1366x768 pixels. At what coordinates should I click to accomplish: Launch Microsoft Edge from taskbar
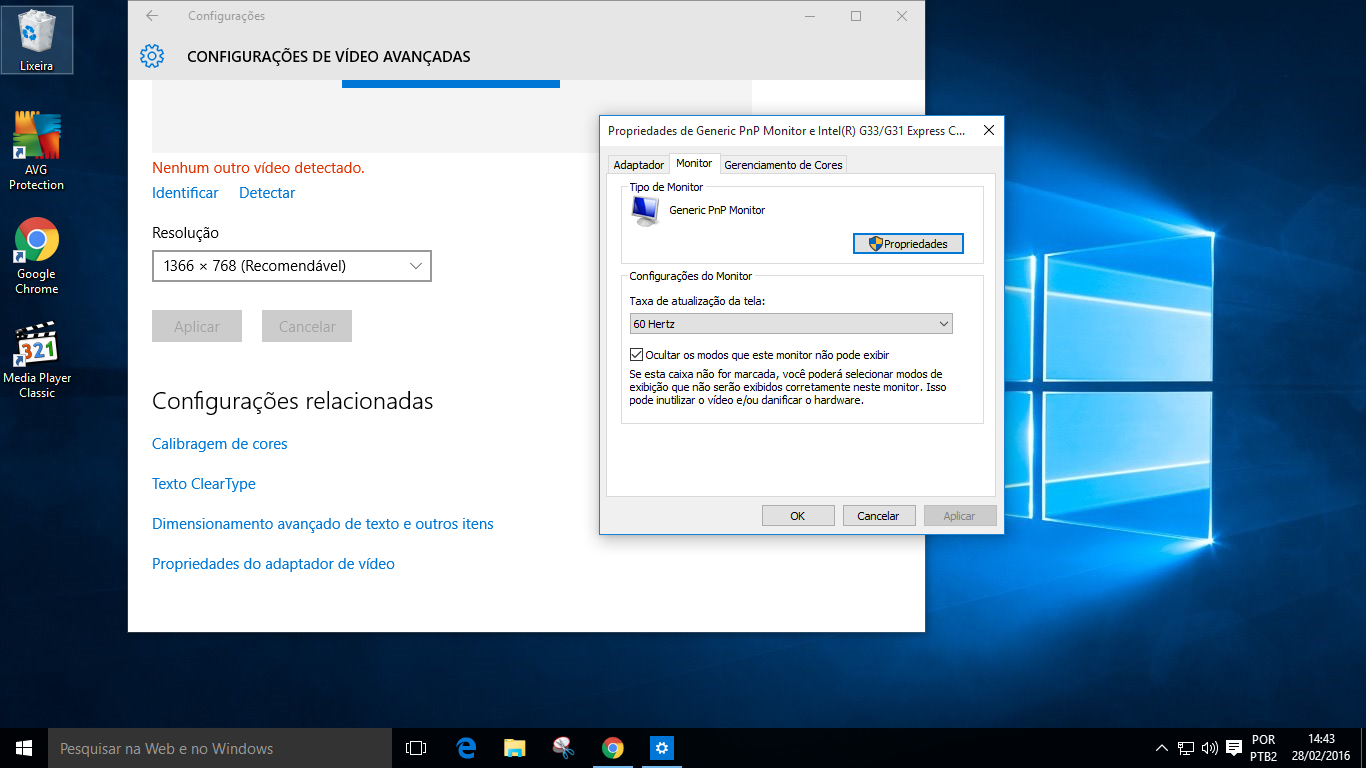pyautogui.click(x=466, y=748)
